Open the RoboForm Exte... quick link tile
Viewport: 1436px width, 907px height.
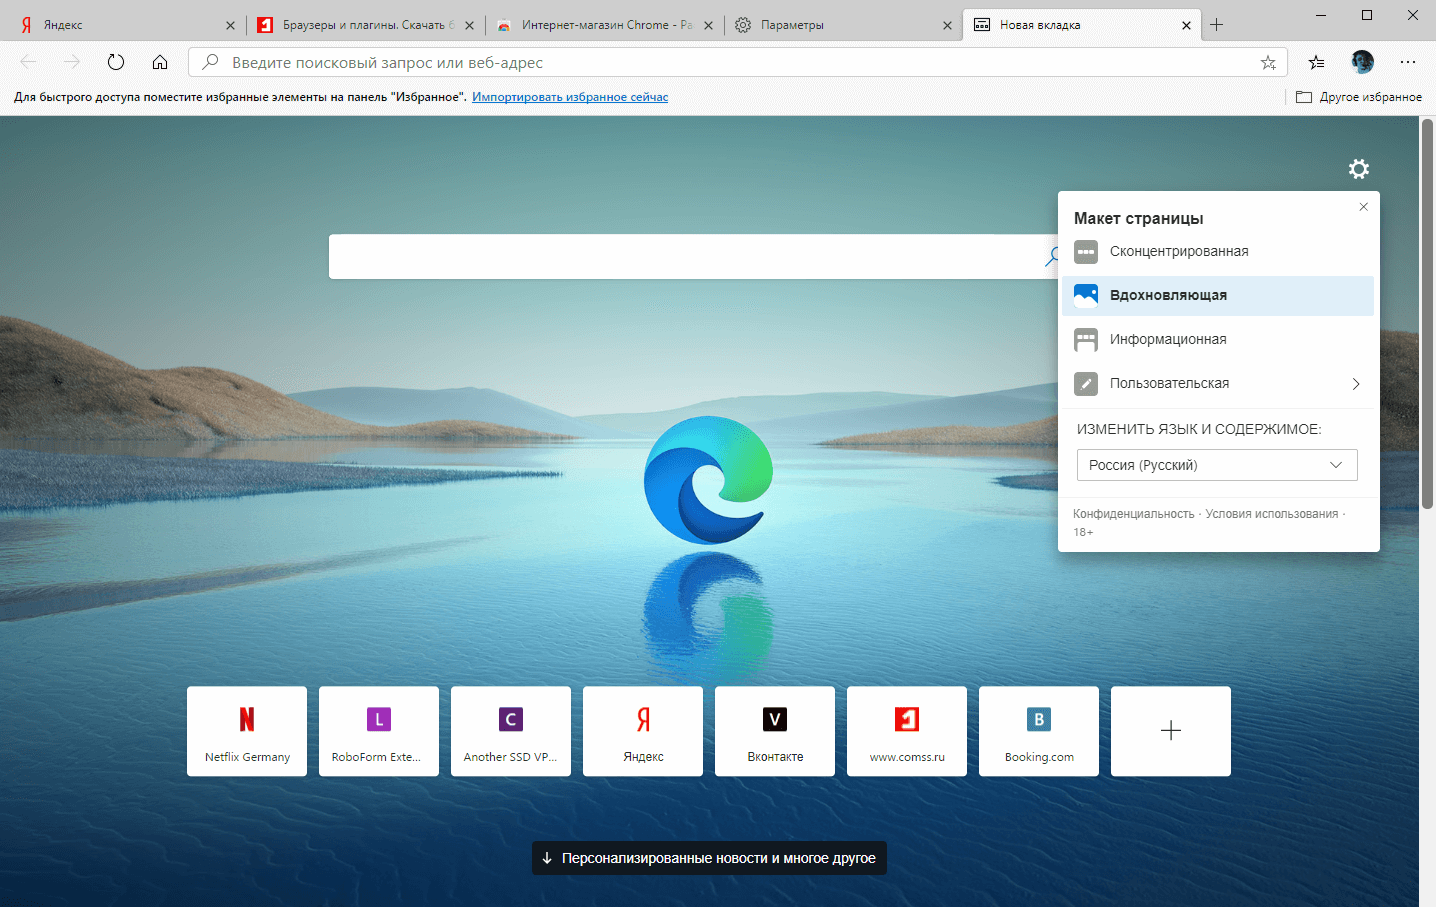[x=379, y=731]
